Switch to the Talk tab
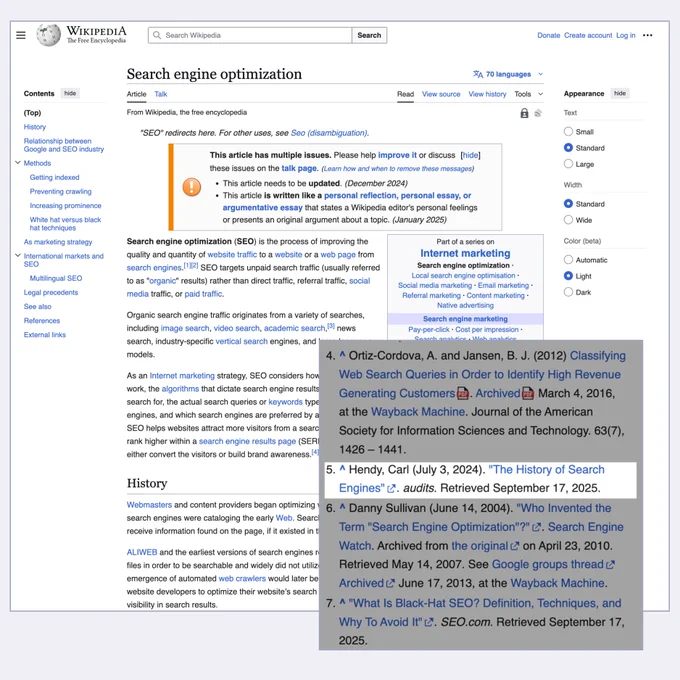680x680 pixels. [160, 94]
